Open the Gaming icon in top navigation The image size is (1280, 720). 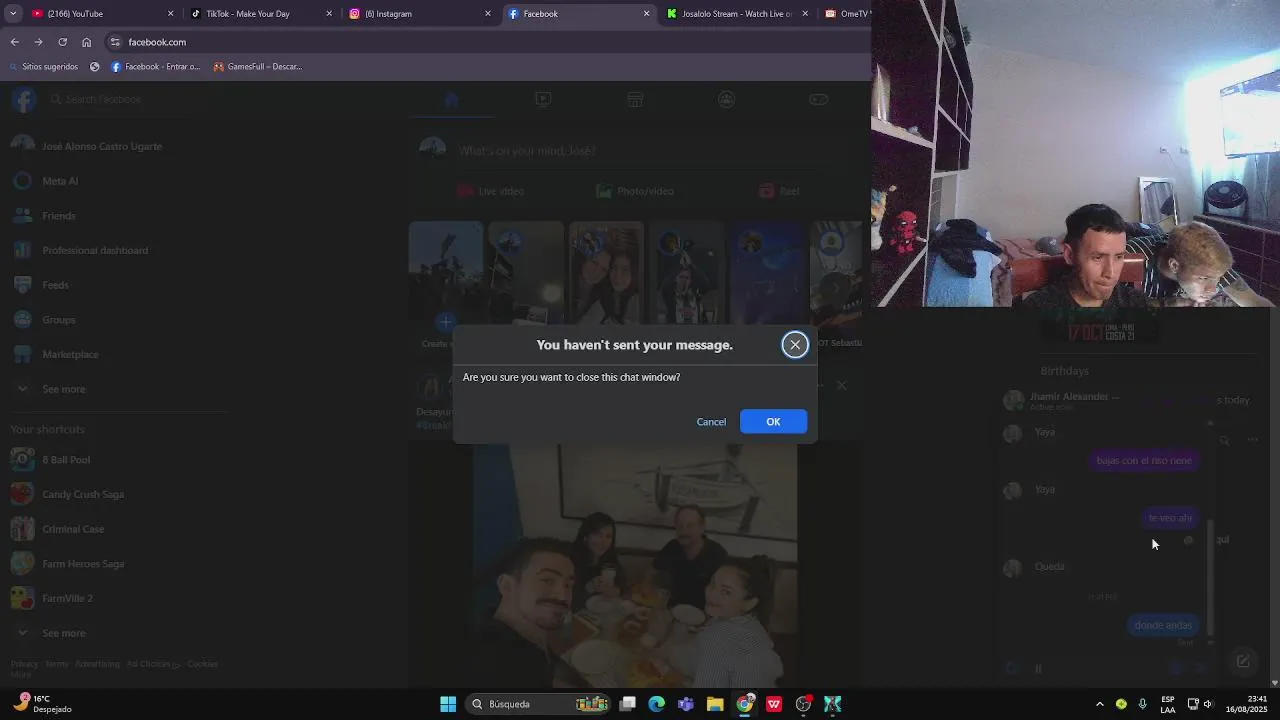coord(818,99)
